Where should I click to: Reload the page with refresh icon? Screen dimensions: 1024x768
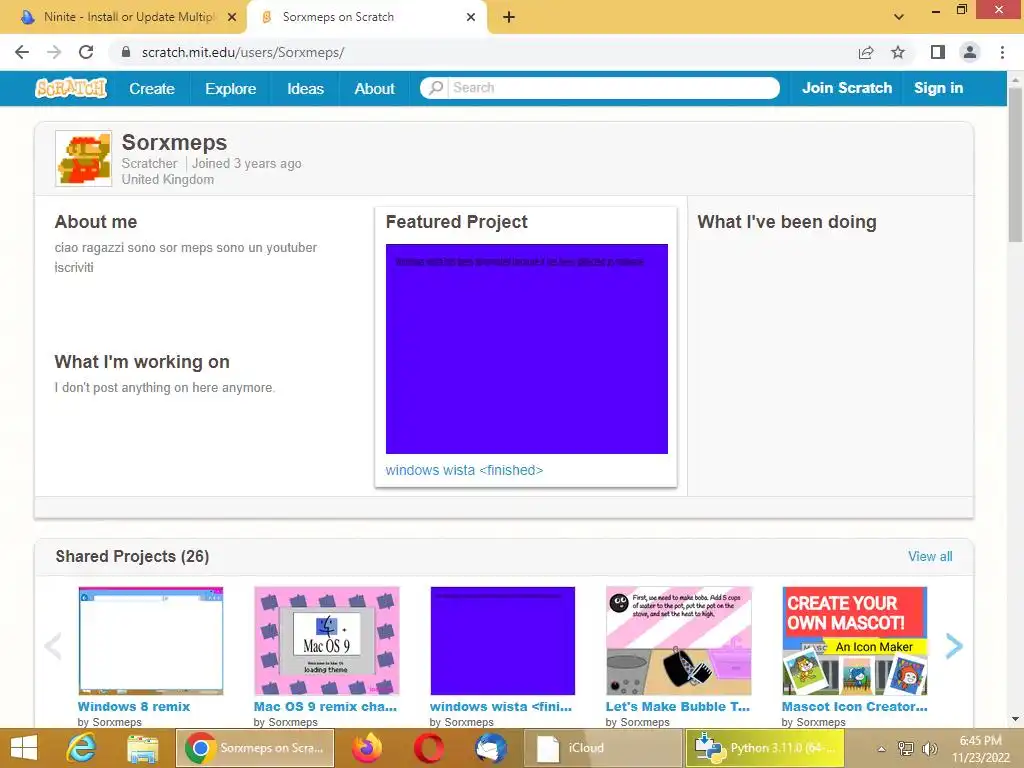[86, 52]
